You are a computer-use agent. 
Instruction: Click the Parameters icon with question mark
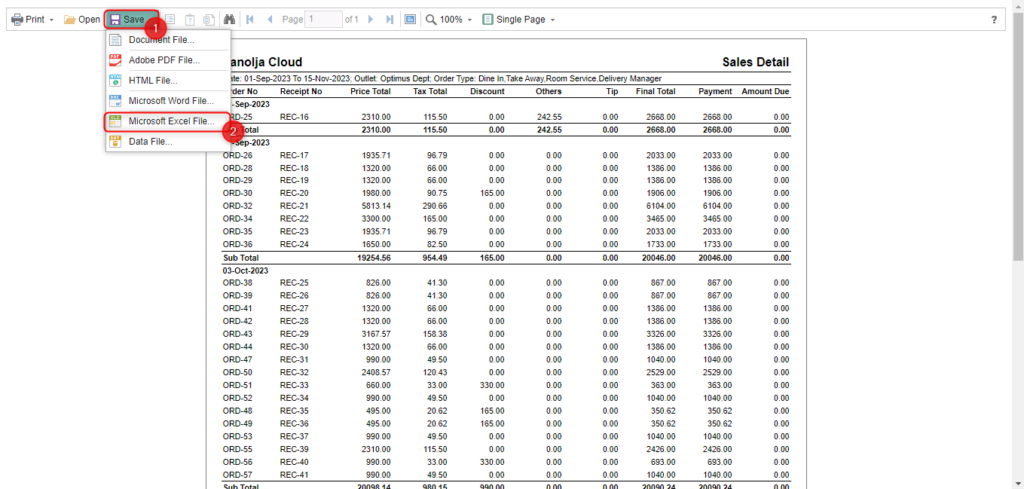[190, 20]
